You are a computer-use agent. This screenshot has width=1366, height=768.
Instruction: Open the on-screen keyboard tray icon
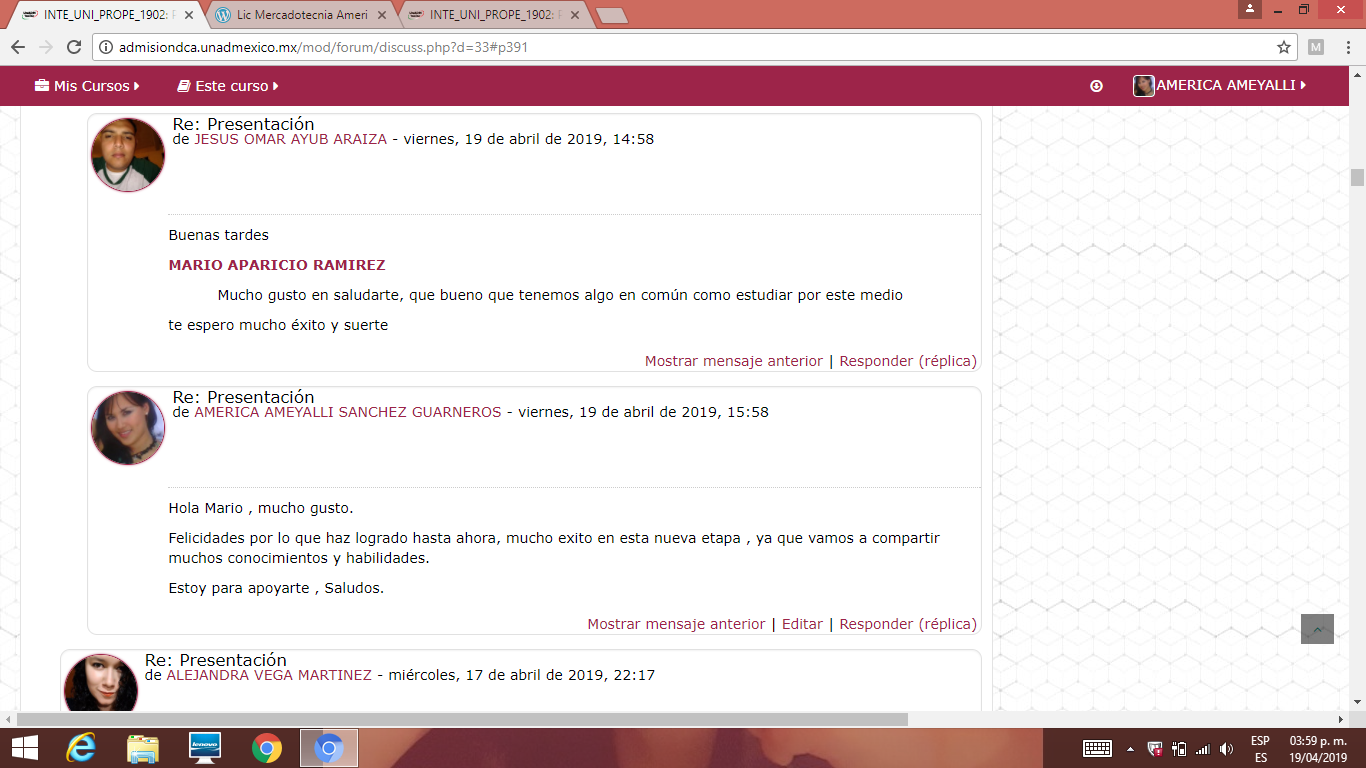[x=1097, y=748]
